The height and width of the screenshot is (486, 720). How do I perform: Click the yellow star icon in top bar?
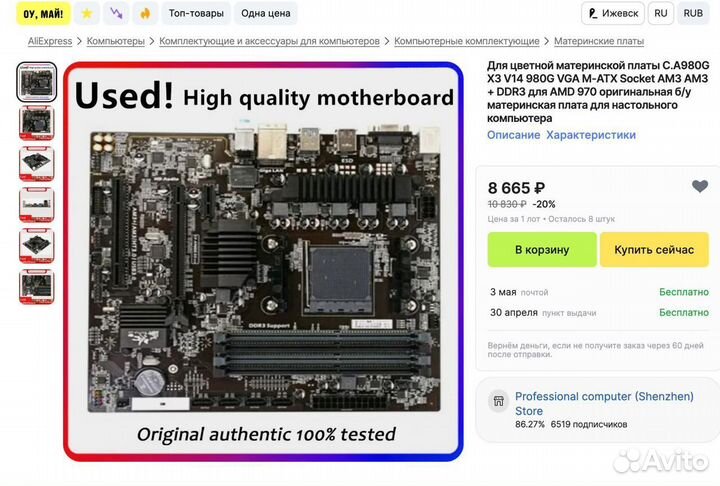87,13
